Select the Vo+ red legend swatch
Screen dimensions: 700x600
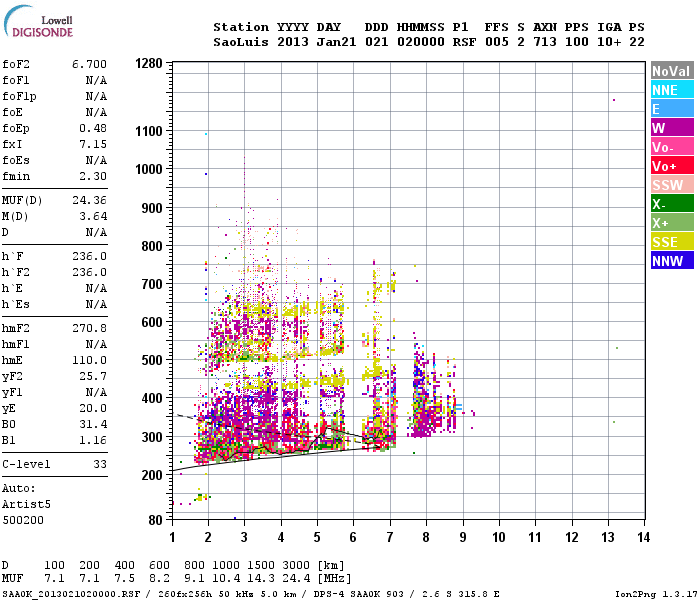672,166
